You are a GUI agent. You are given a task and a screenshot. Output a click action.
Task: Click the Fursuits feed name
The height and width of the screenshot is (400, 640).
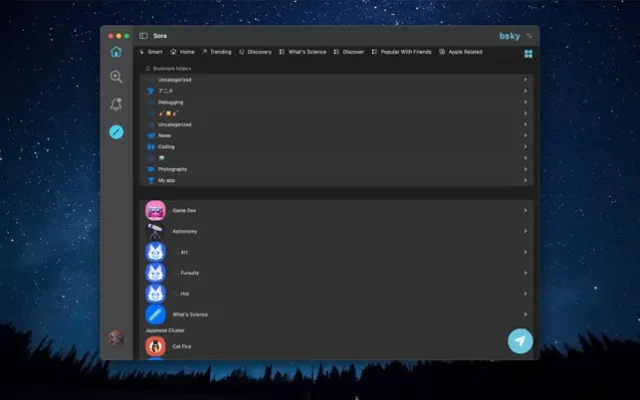[190, 273]
